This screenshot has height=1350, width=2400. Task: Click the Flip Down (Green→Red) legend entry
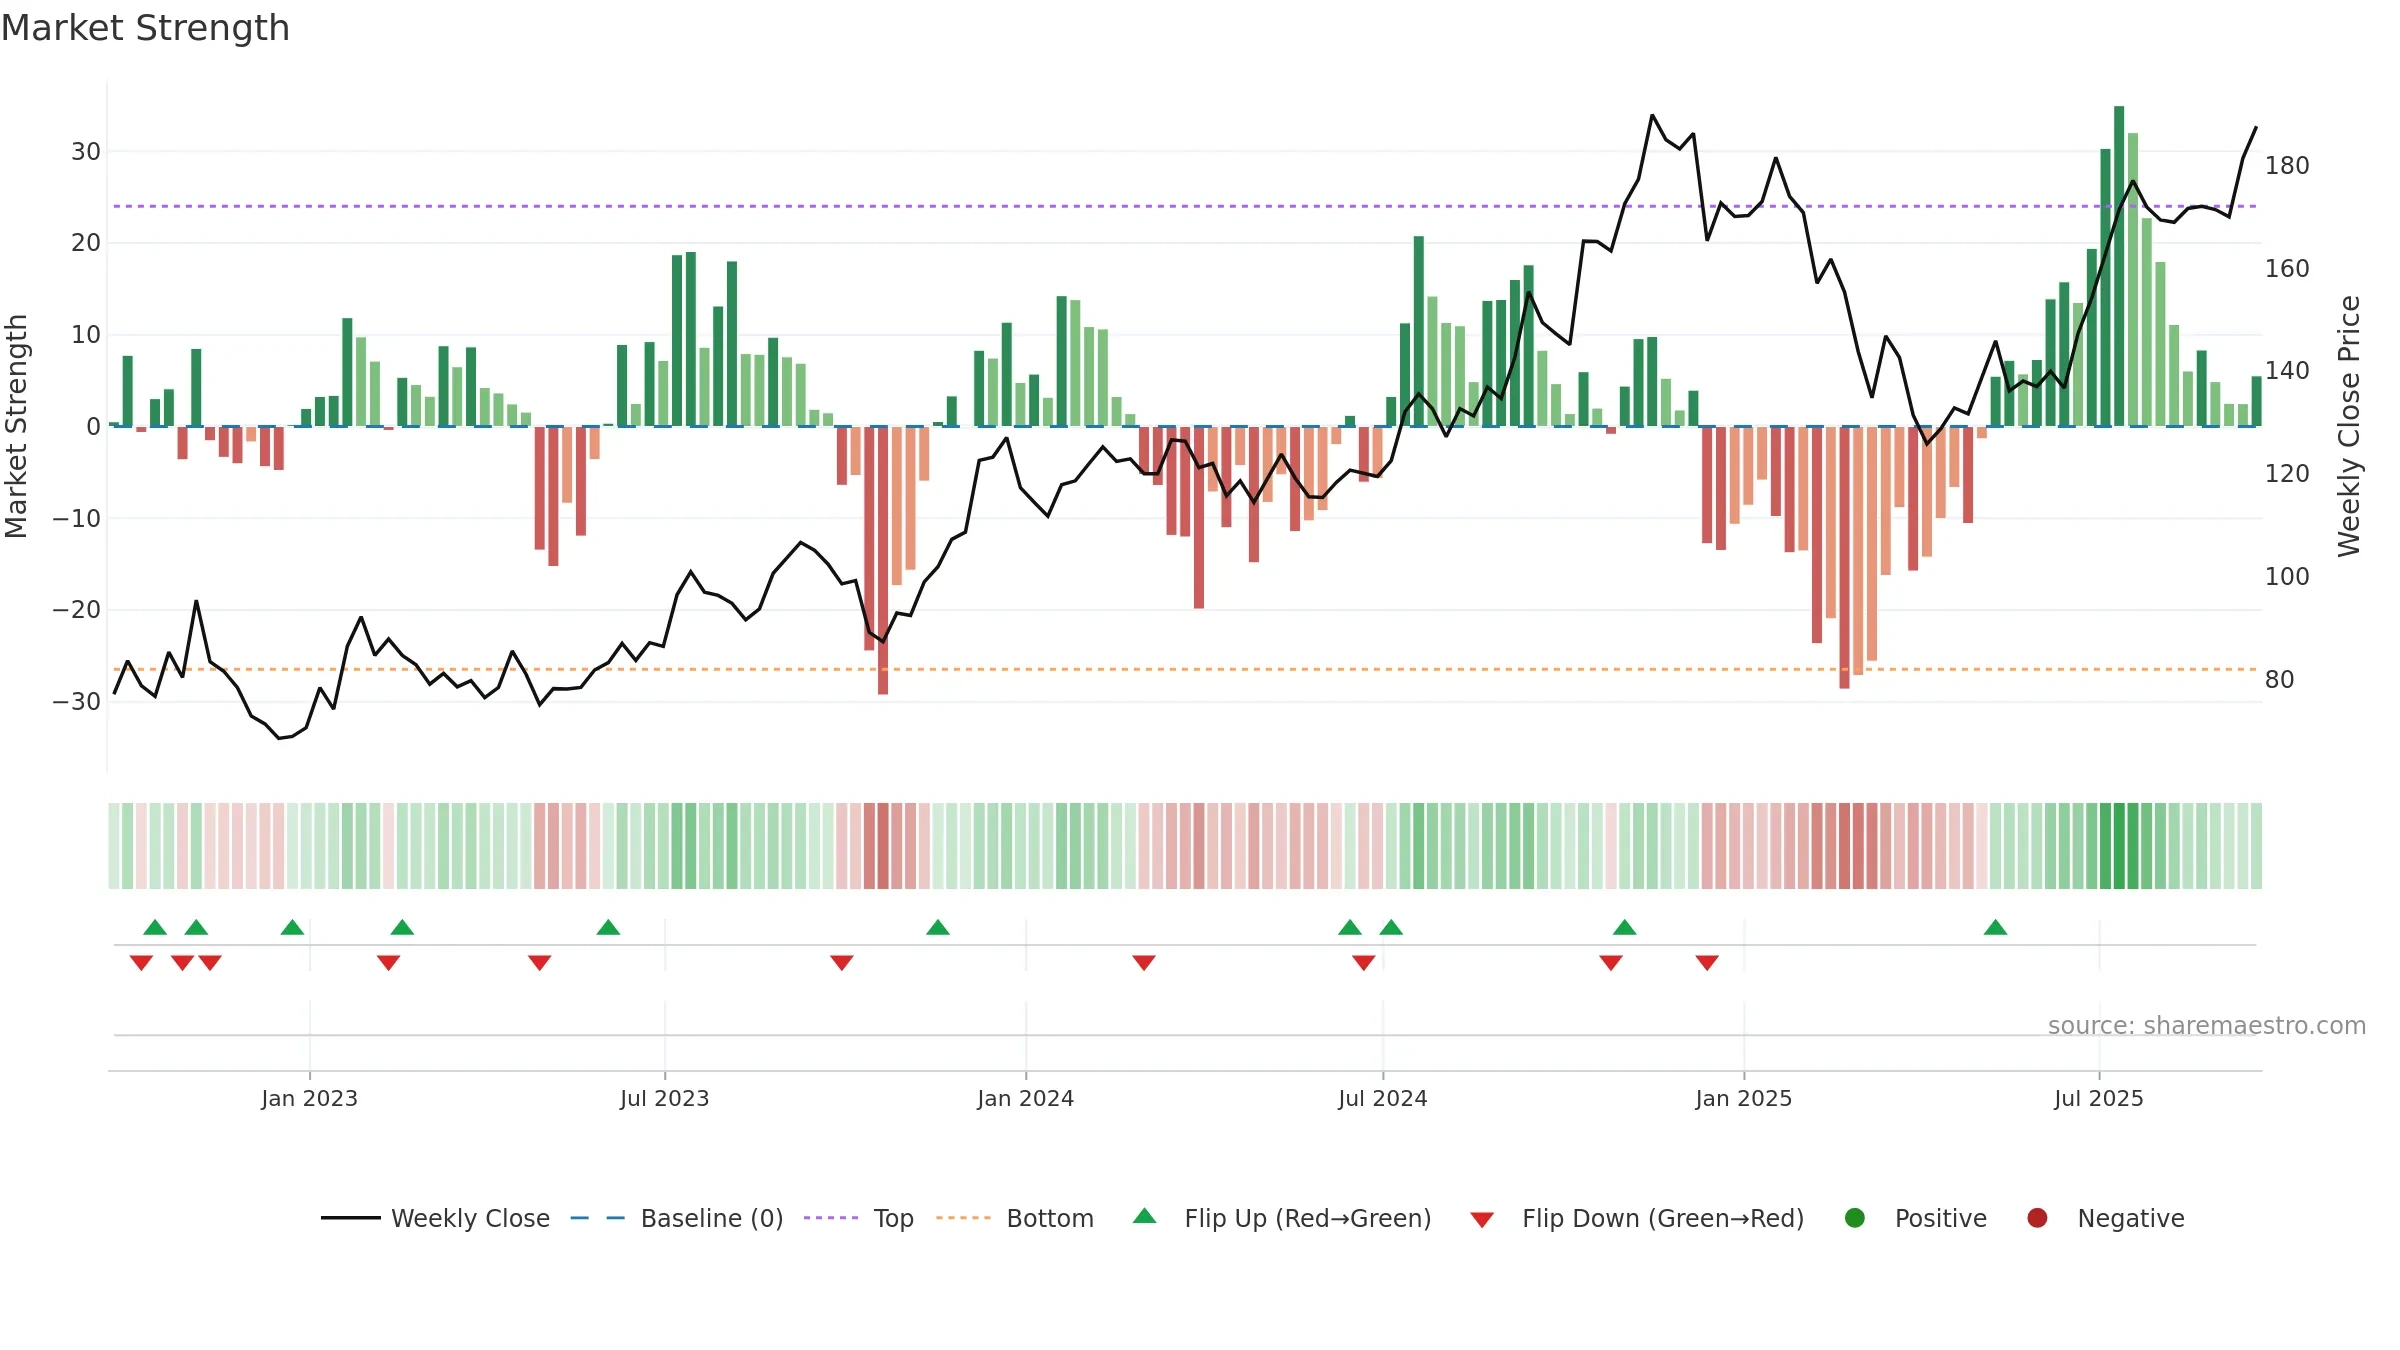(1638, 1218)
